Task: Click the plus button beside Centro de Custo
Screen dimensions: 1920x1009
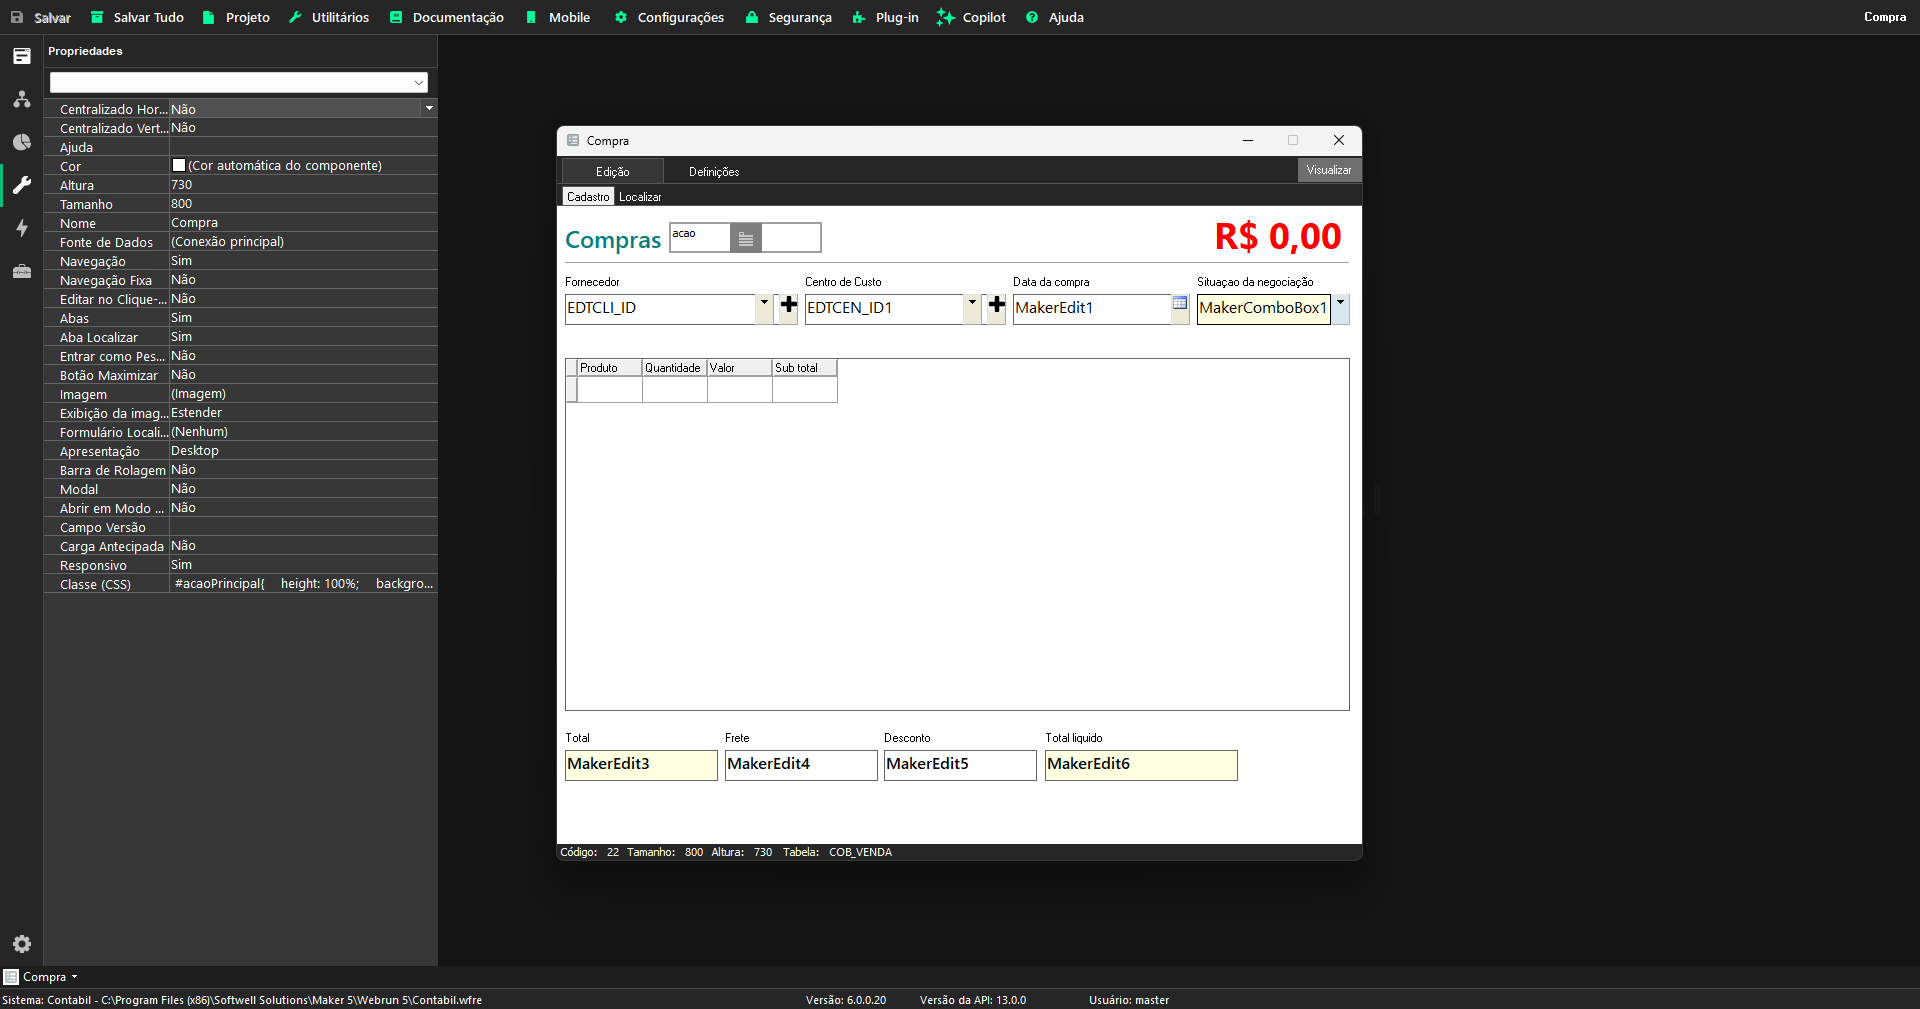Action: (x=997, y=306)
